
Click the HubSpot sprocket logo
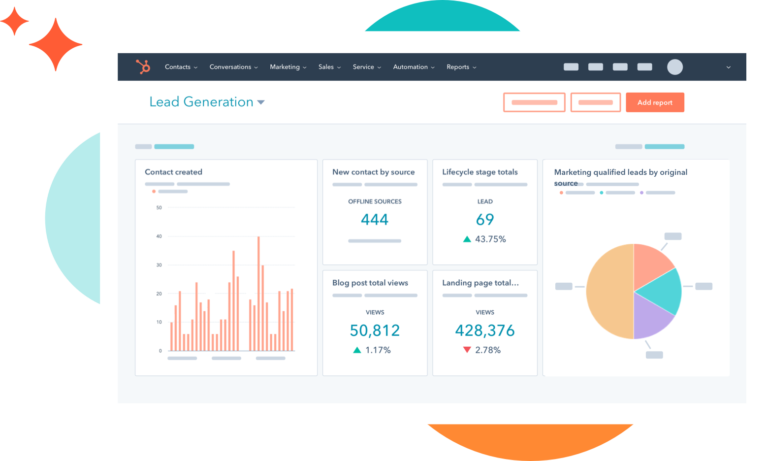(x=143, y=67)
